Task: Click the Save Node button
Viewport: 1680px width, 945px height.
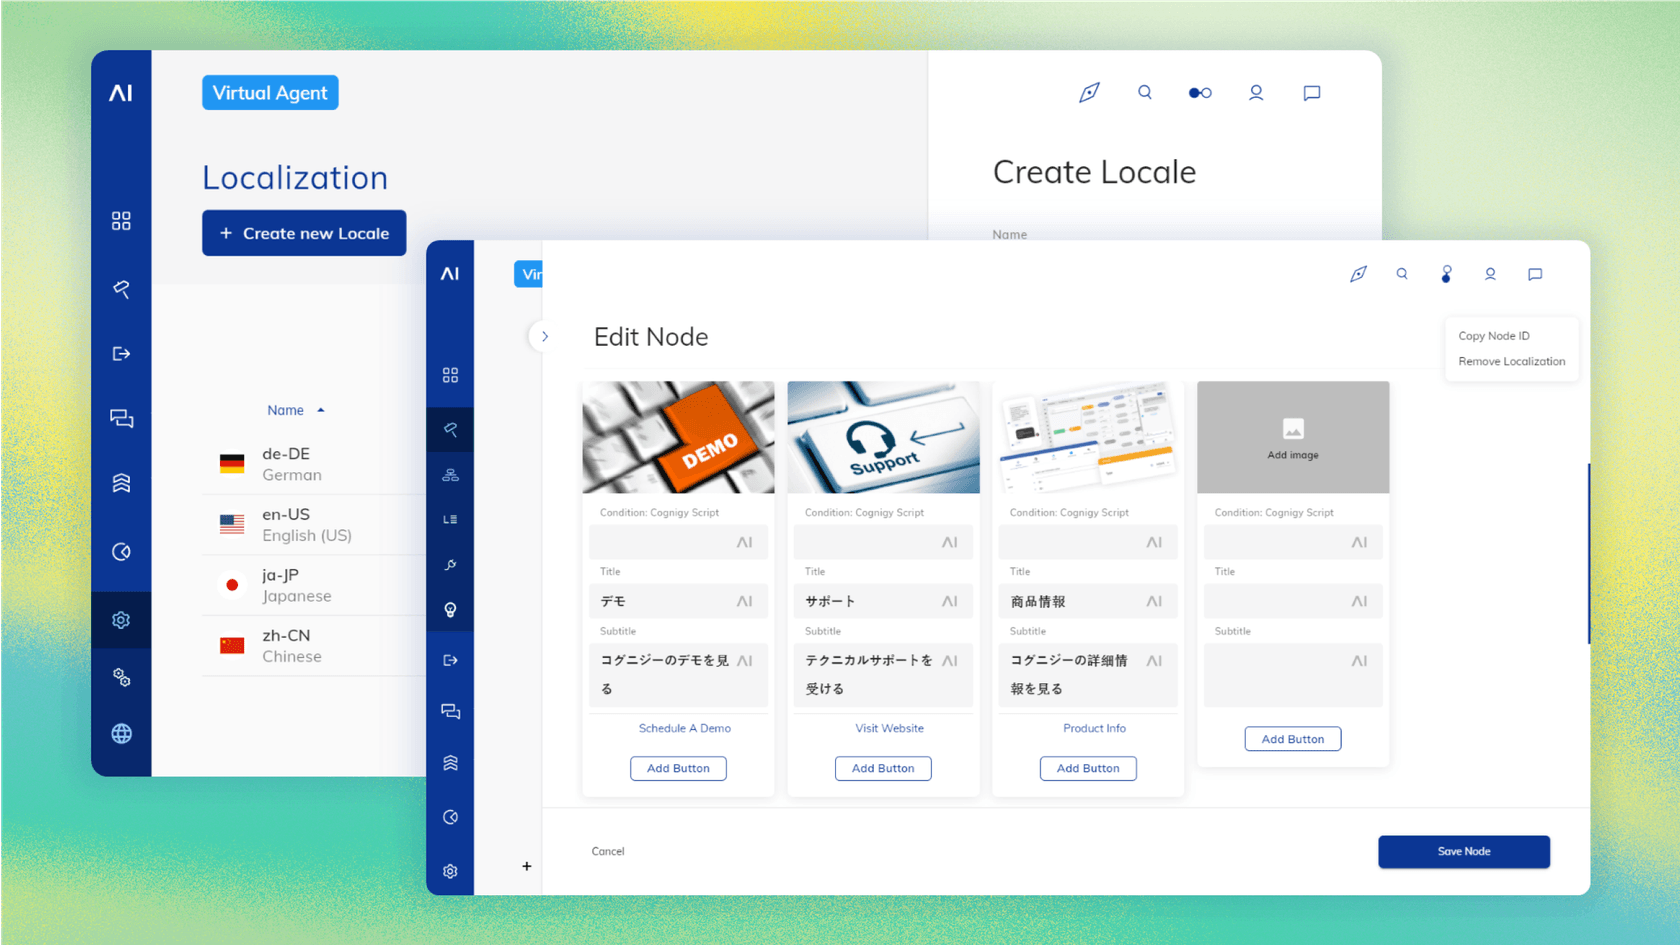Action: pos(1463,851)
